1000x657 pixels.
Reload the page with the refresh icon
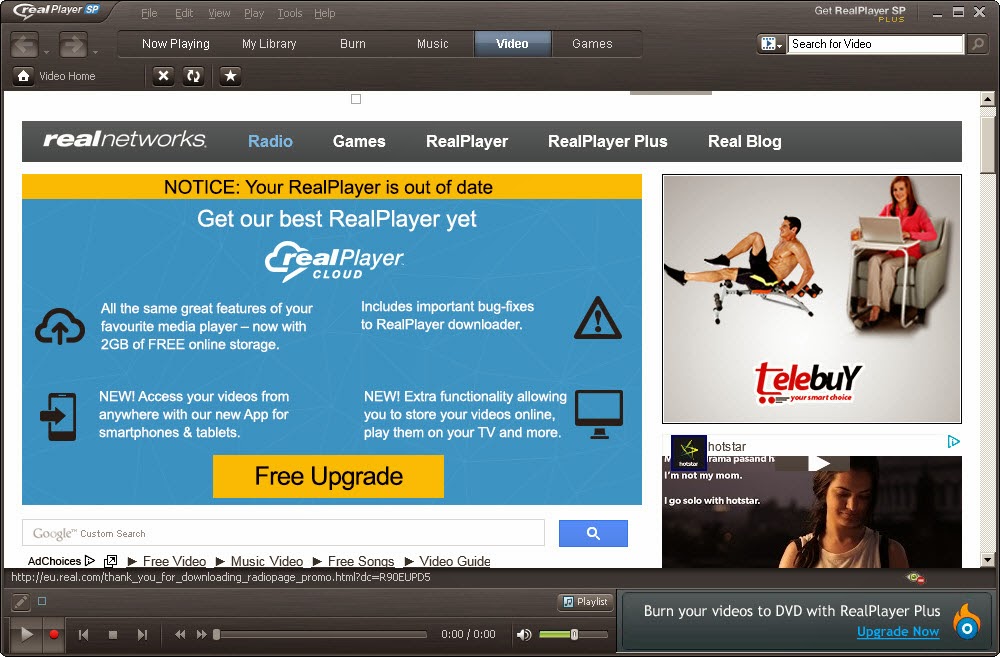(x=193, y=76)
